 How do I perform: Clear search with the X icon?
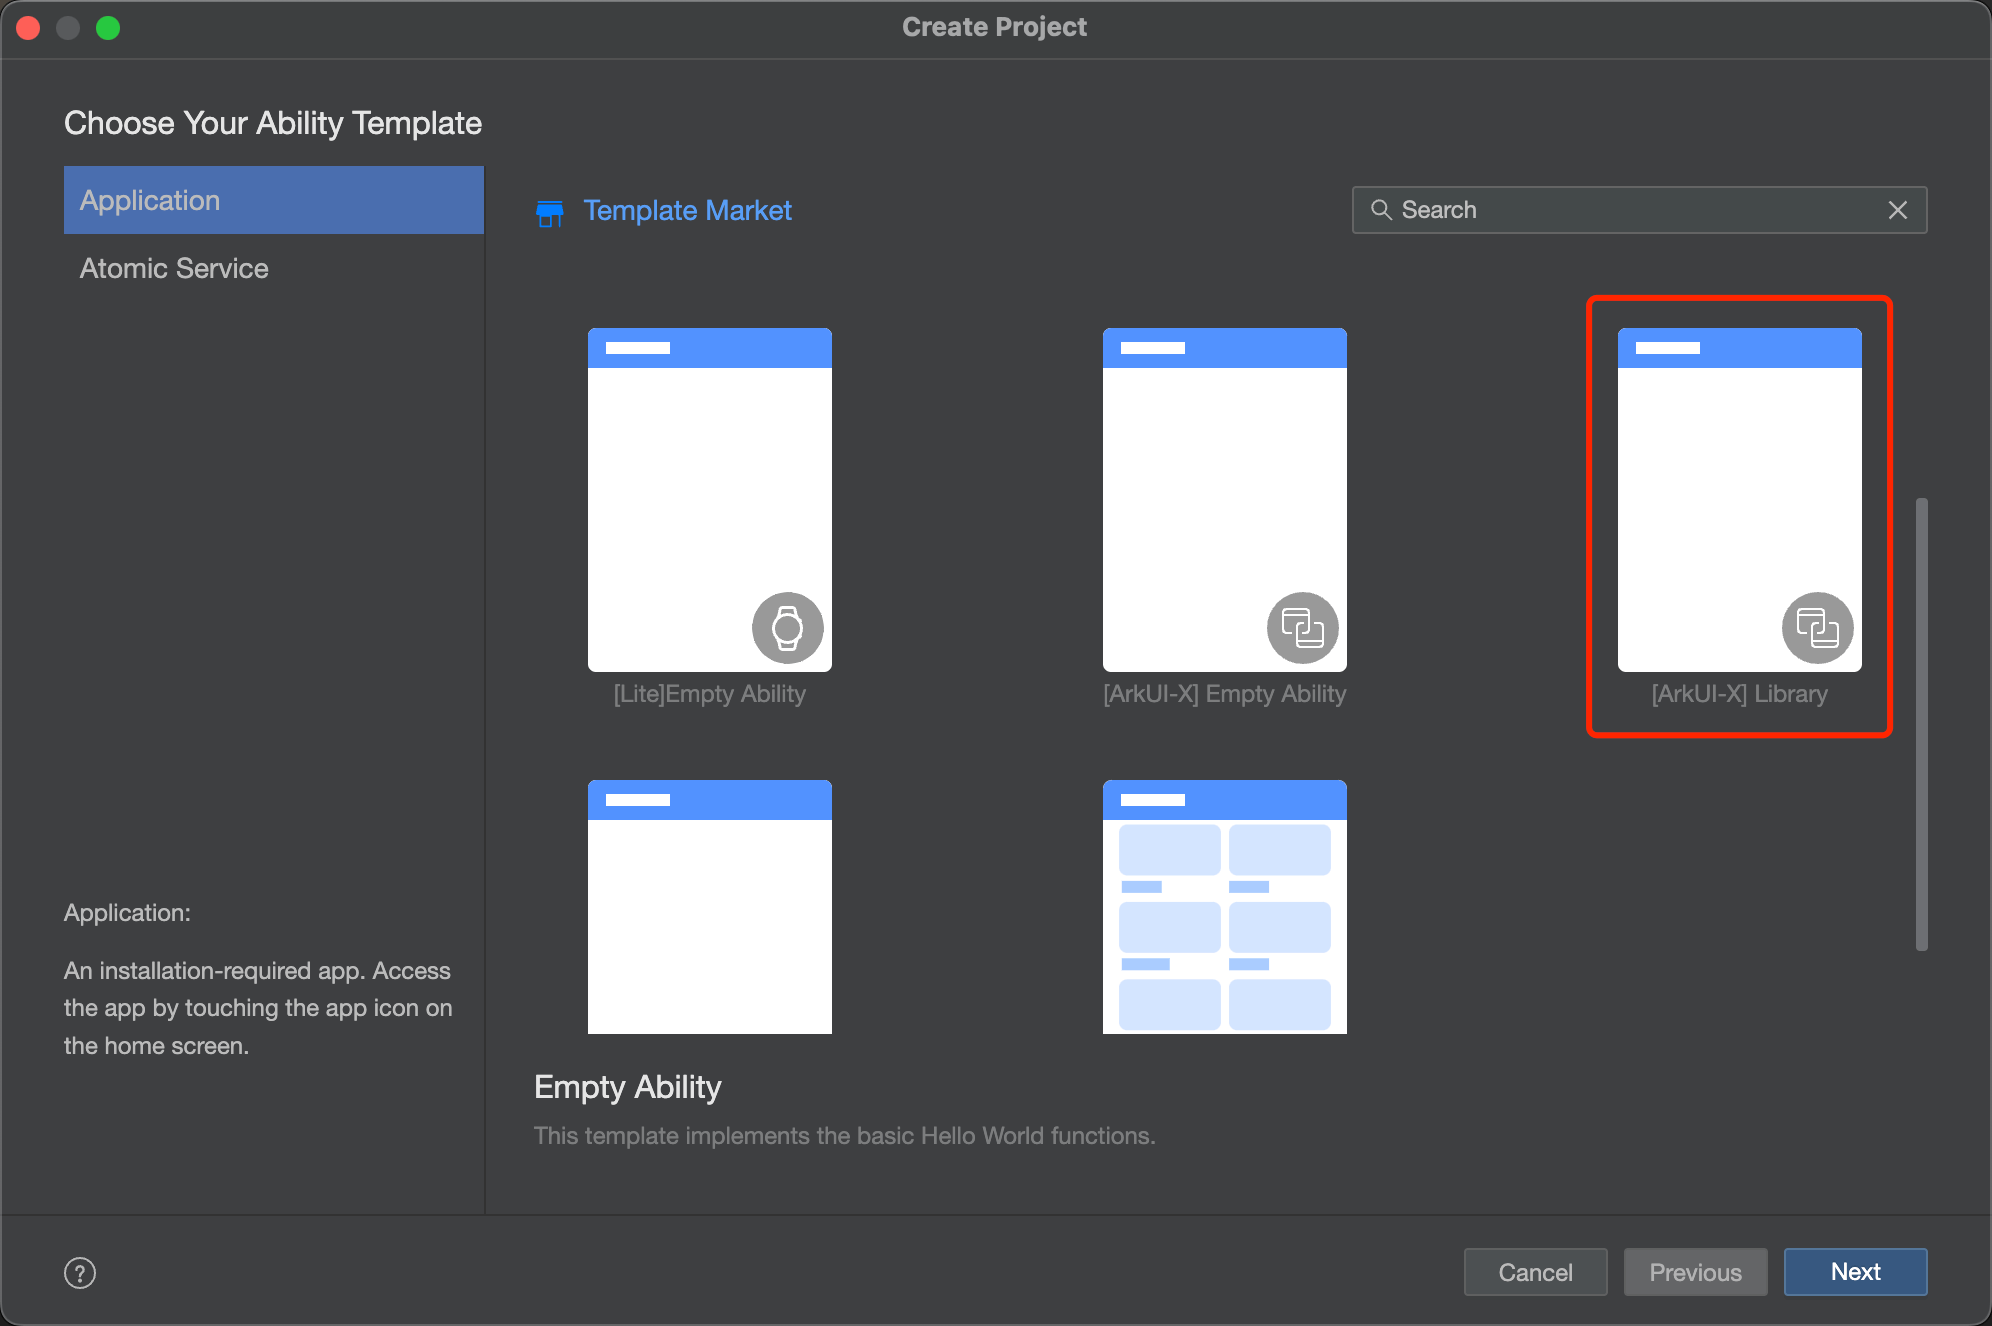[x=1897, y=210]
